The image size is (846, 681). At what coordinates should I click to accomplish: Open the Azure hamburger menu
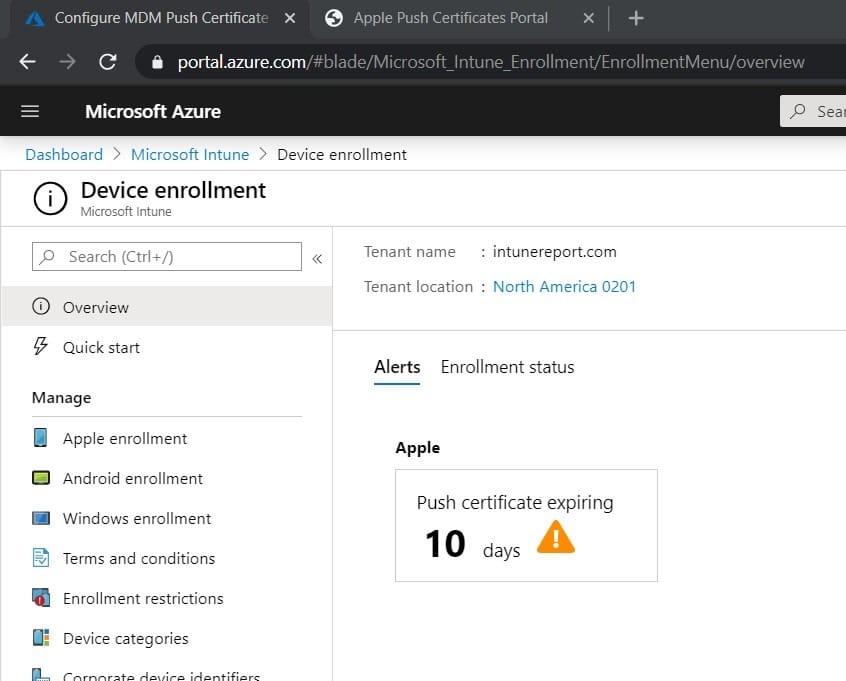pyautogui.click(x=30, y=111)
